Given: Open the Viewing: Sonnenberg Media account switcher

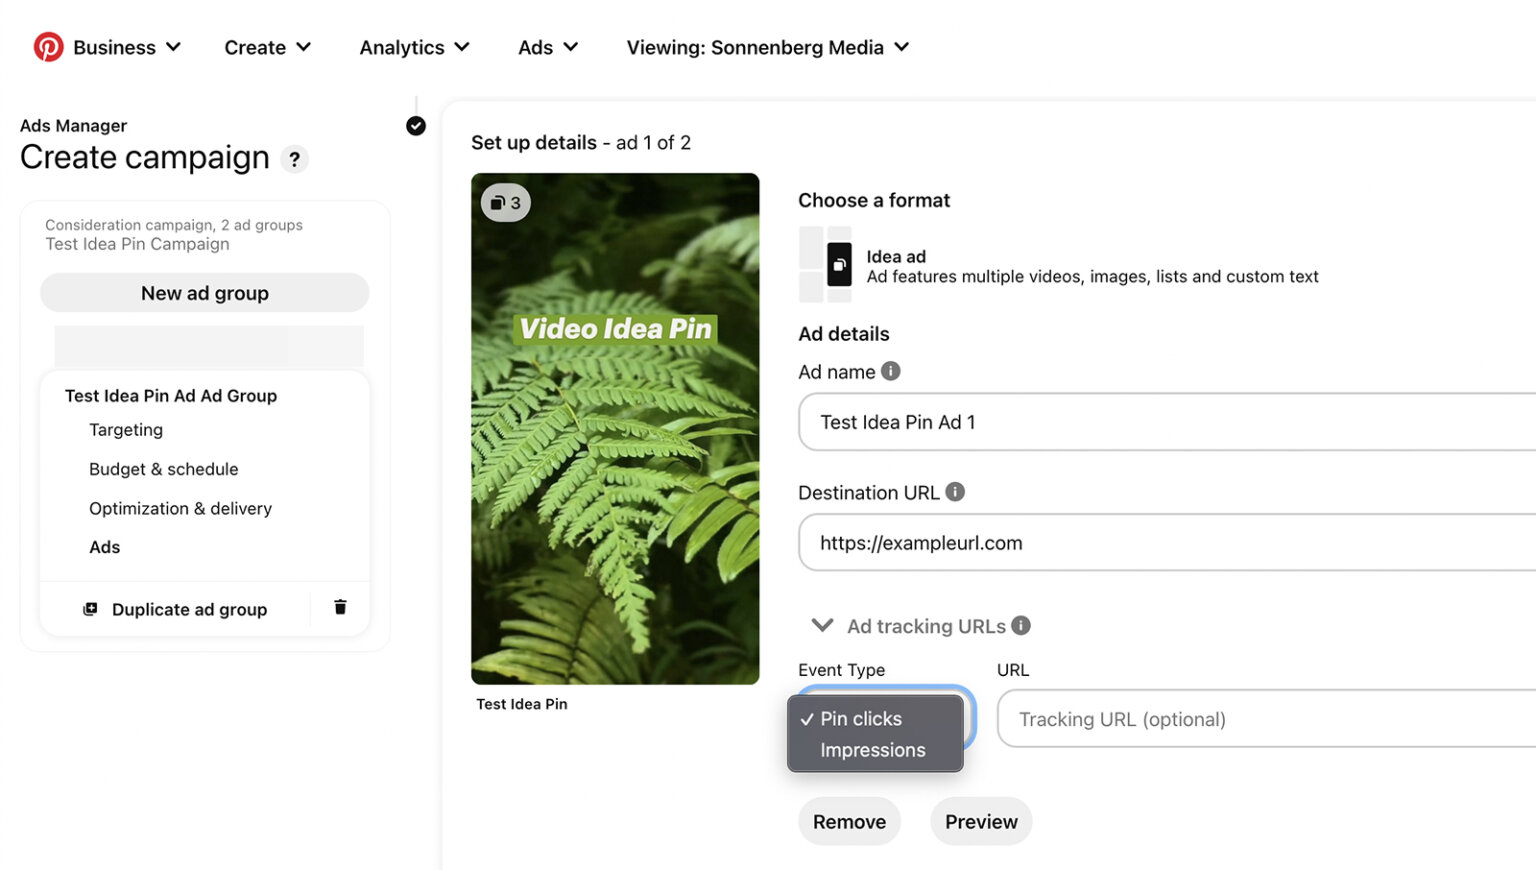Looking at the screenshot, I should coord(767,47).
